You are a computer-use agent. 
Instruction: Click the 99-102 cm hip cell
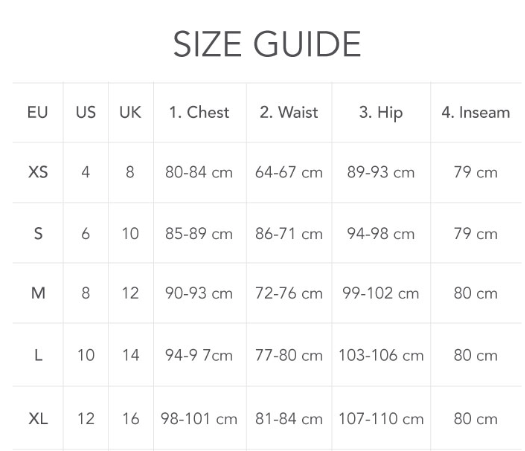click(x=381, y=293)
